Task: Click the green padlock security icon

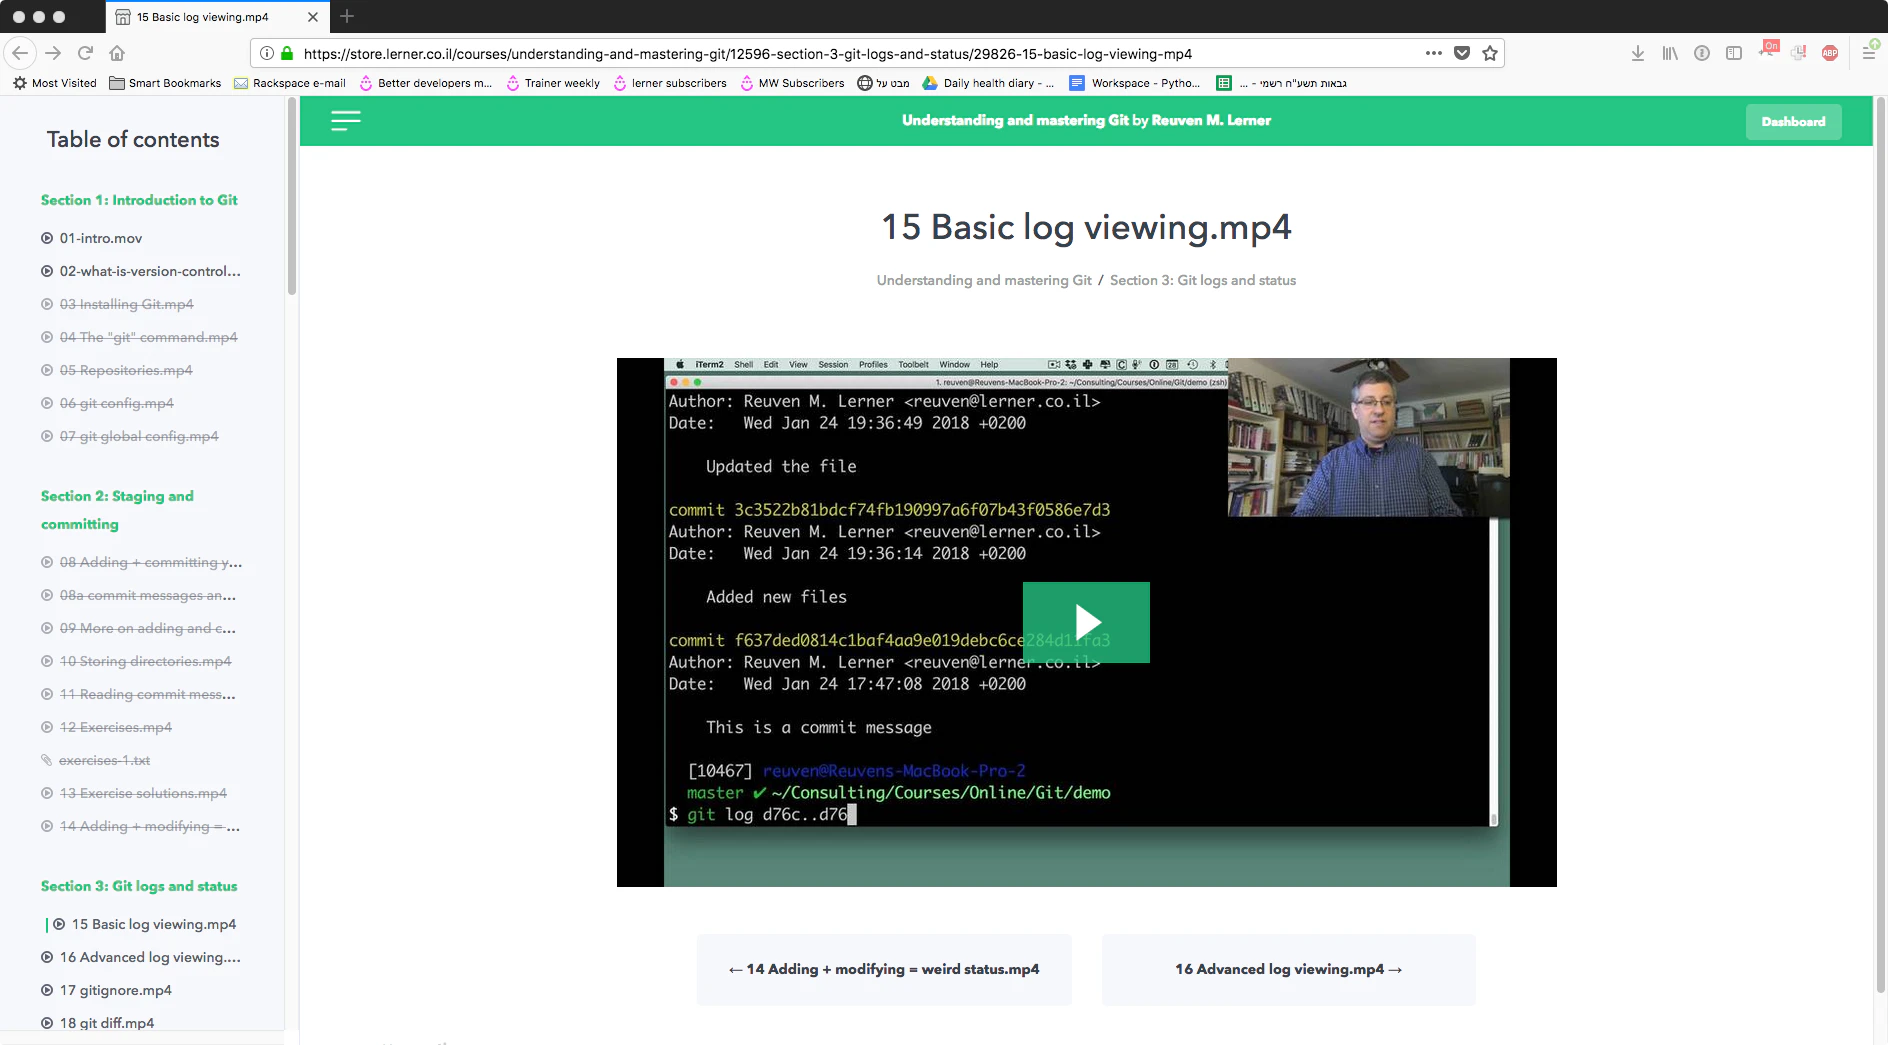Action: point(287,53)
